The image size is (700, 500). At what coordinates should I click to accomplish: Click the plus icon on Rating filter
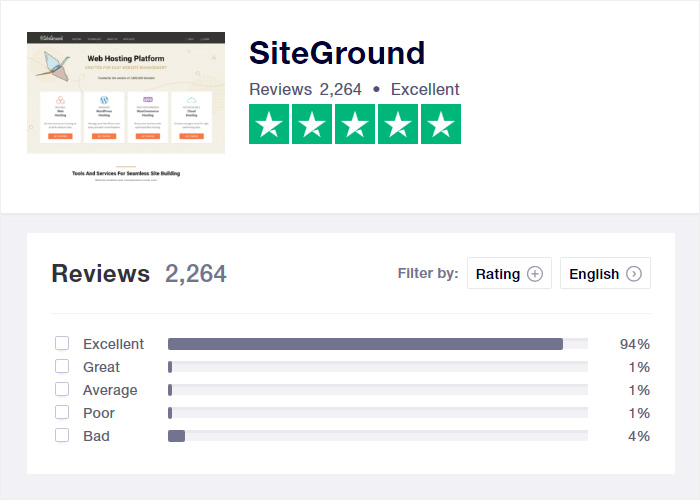click(535, 274)
